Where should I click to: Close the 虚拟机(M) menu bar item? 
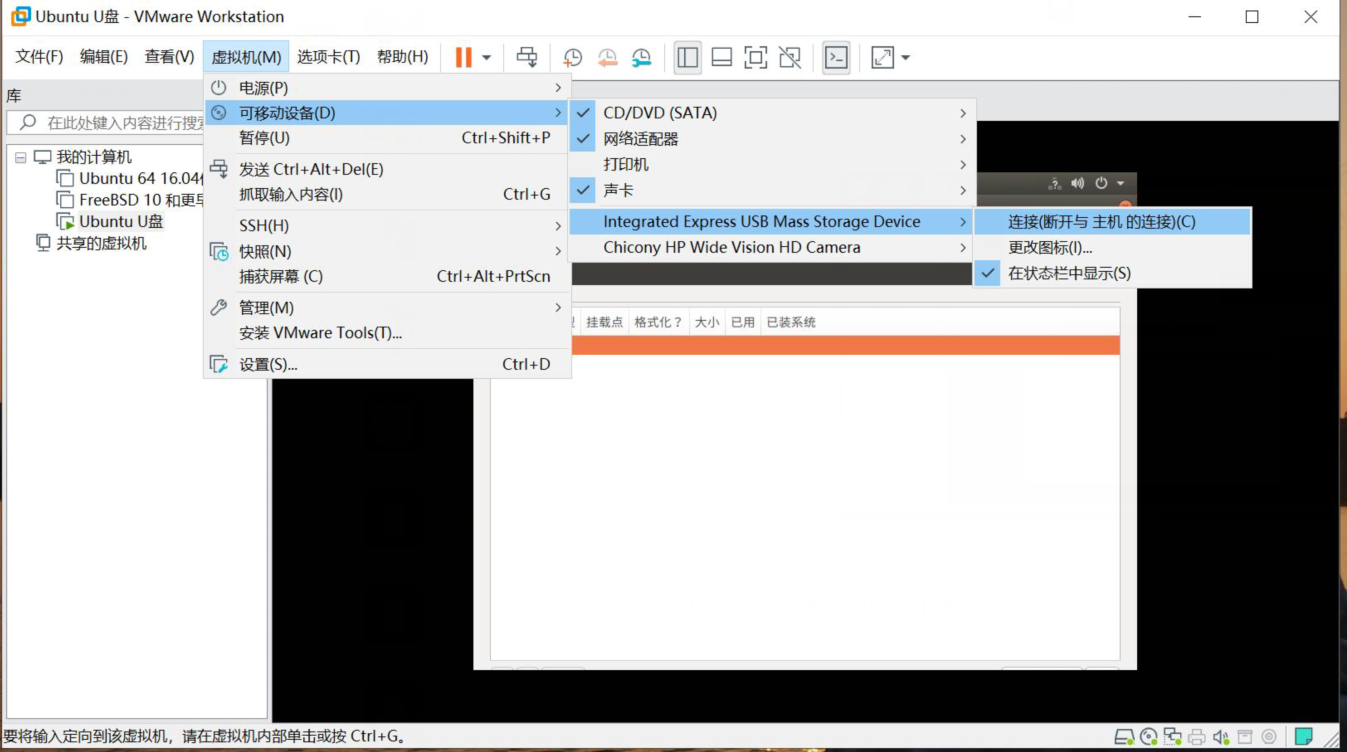(x=246, y=57)
